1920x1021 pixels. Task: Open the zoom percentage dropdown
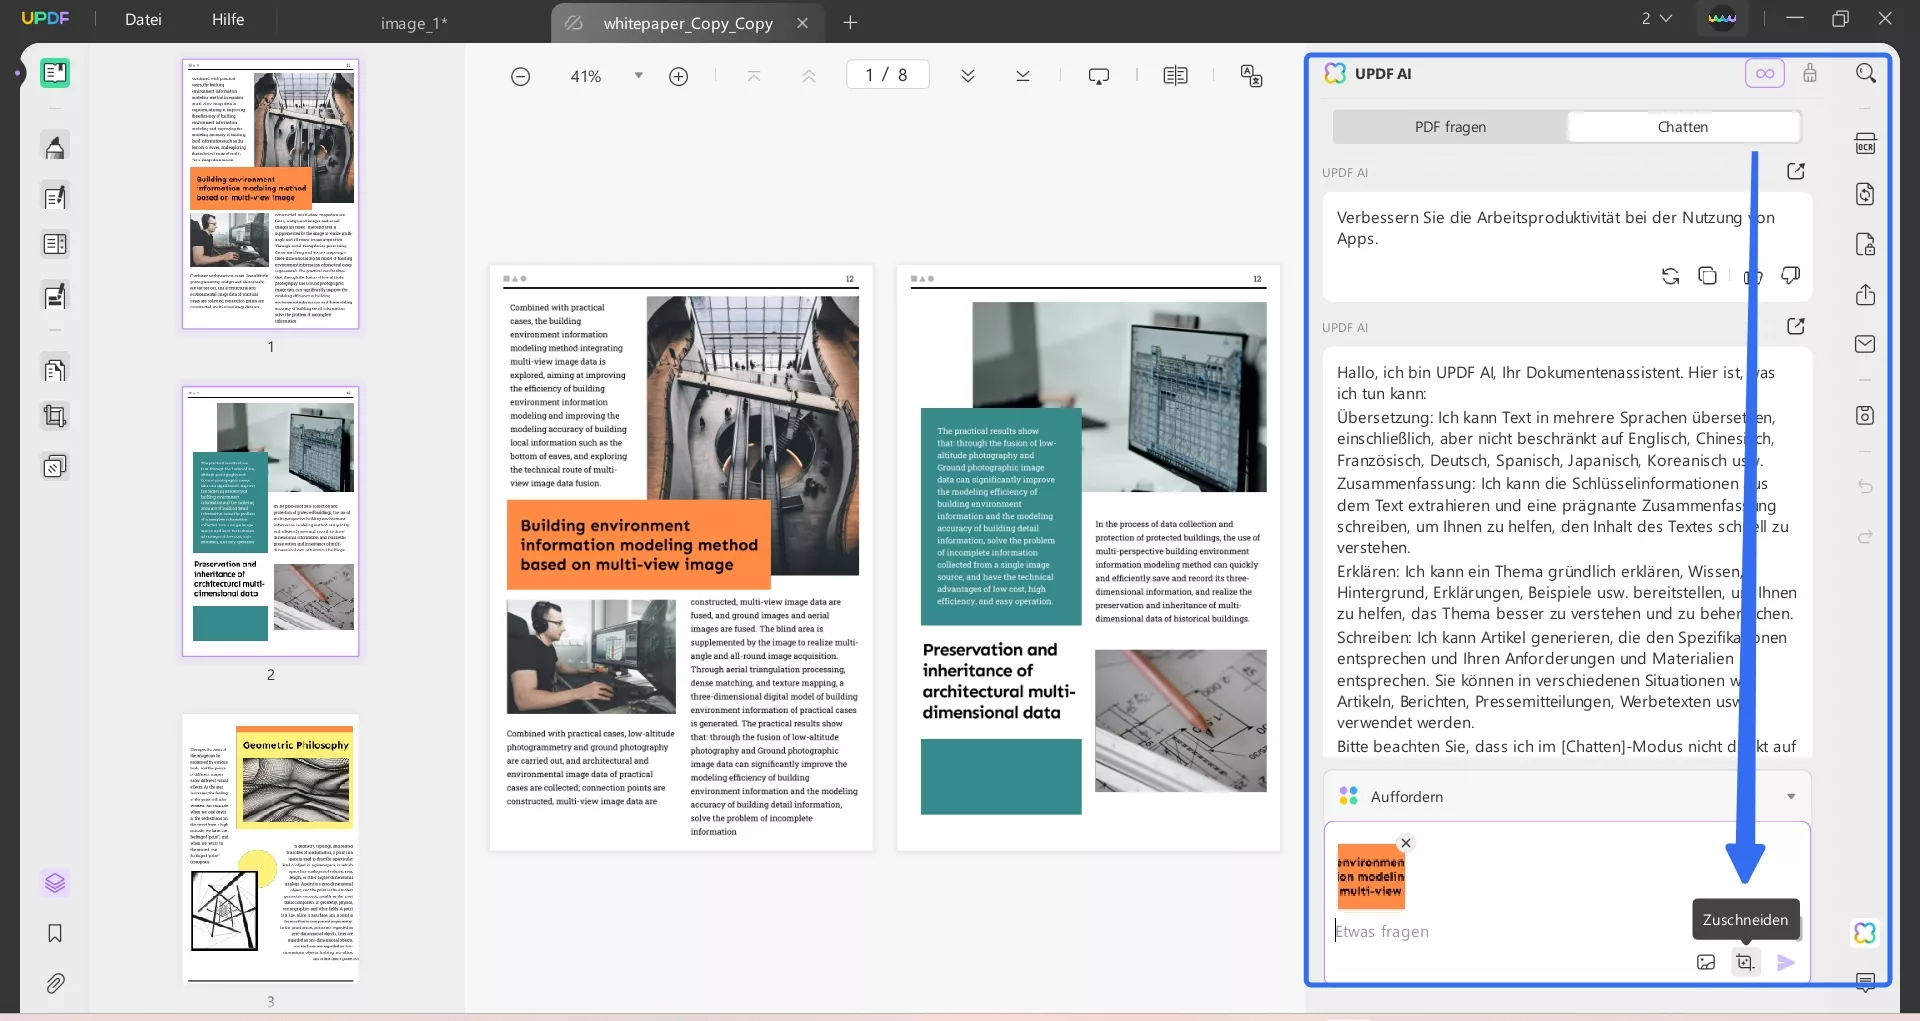click(638, 76)
